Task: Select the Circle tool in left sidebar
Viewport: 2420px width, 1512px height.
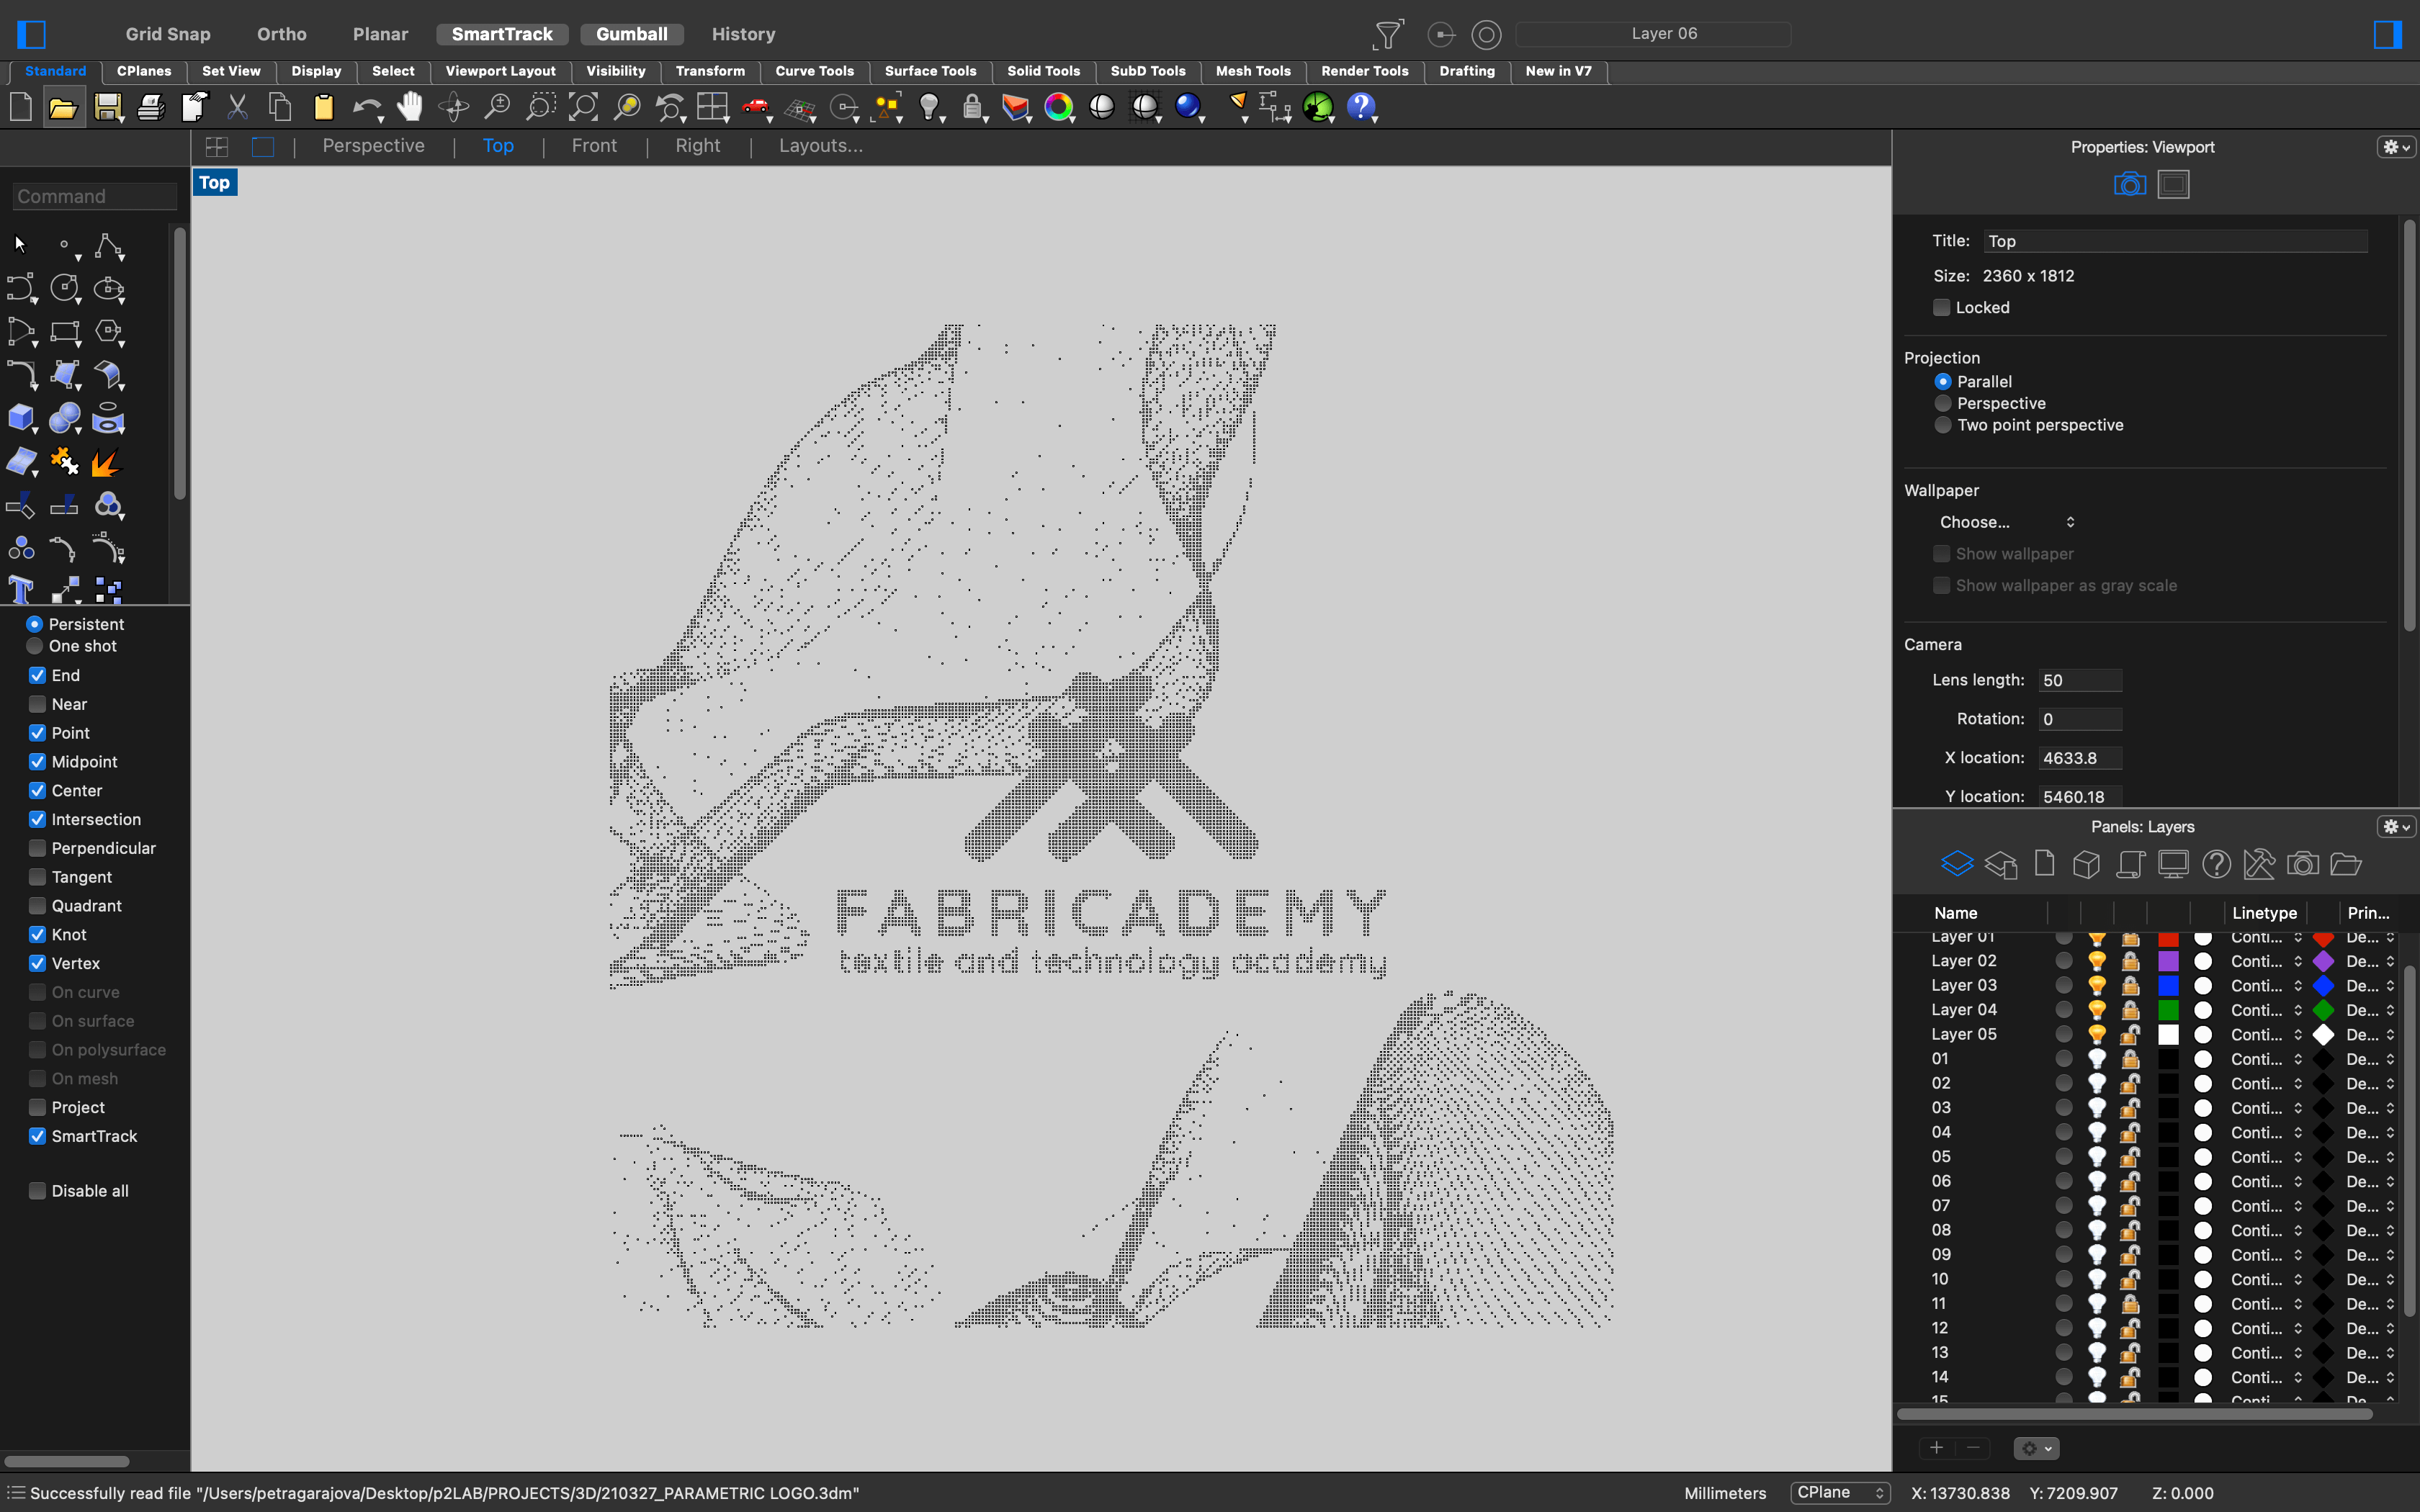Action: (x=65, y=288)
